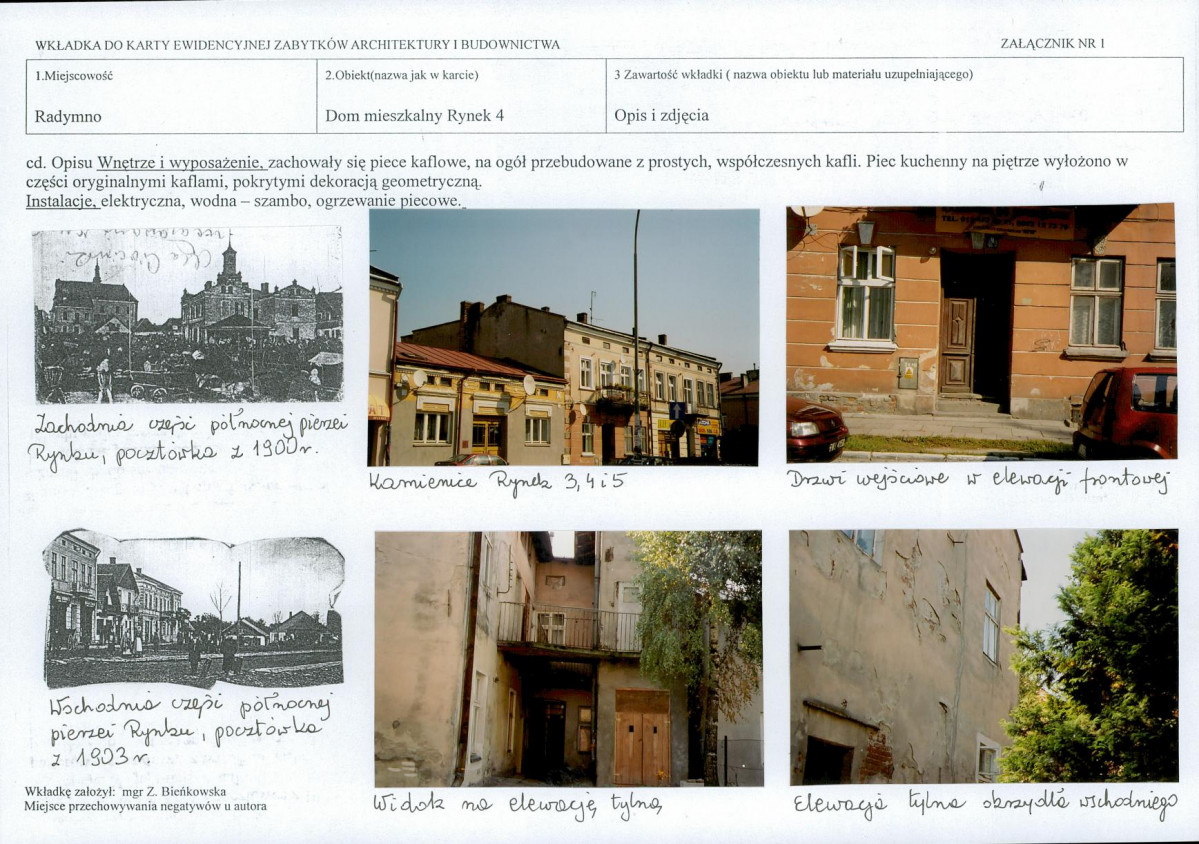1199x844 pixels.
Task: Click the 'Opis i zdjęcia' content field
Action: point(895,96)
